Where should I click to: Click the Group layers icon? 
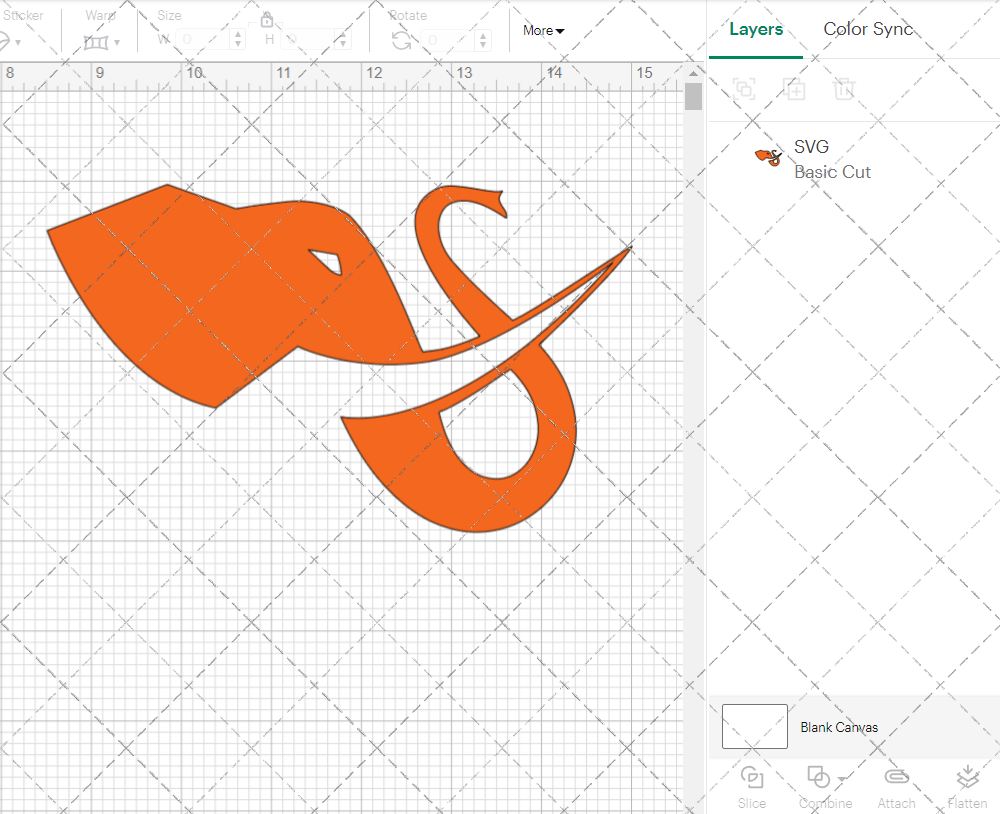[x=744, y=89]
